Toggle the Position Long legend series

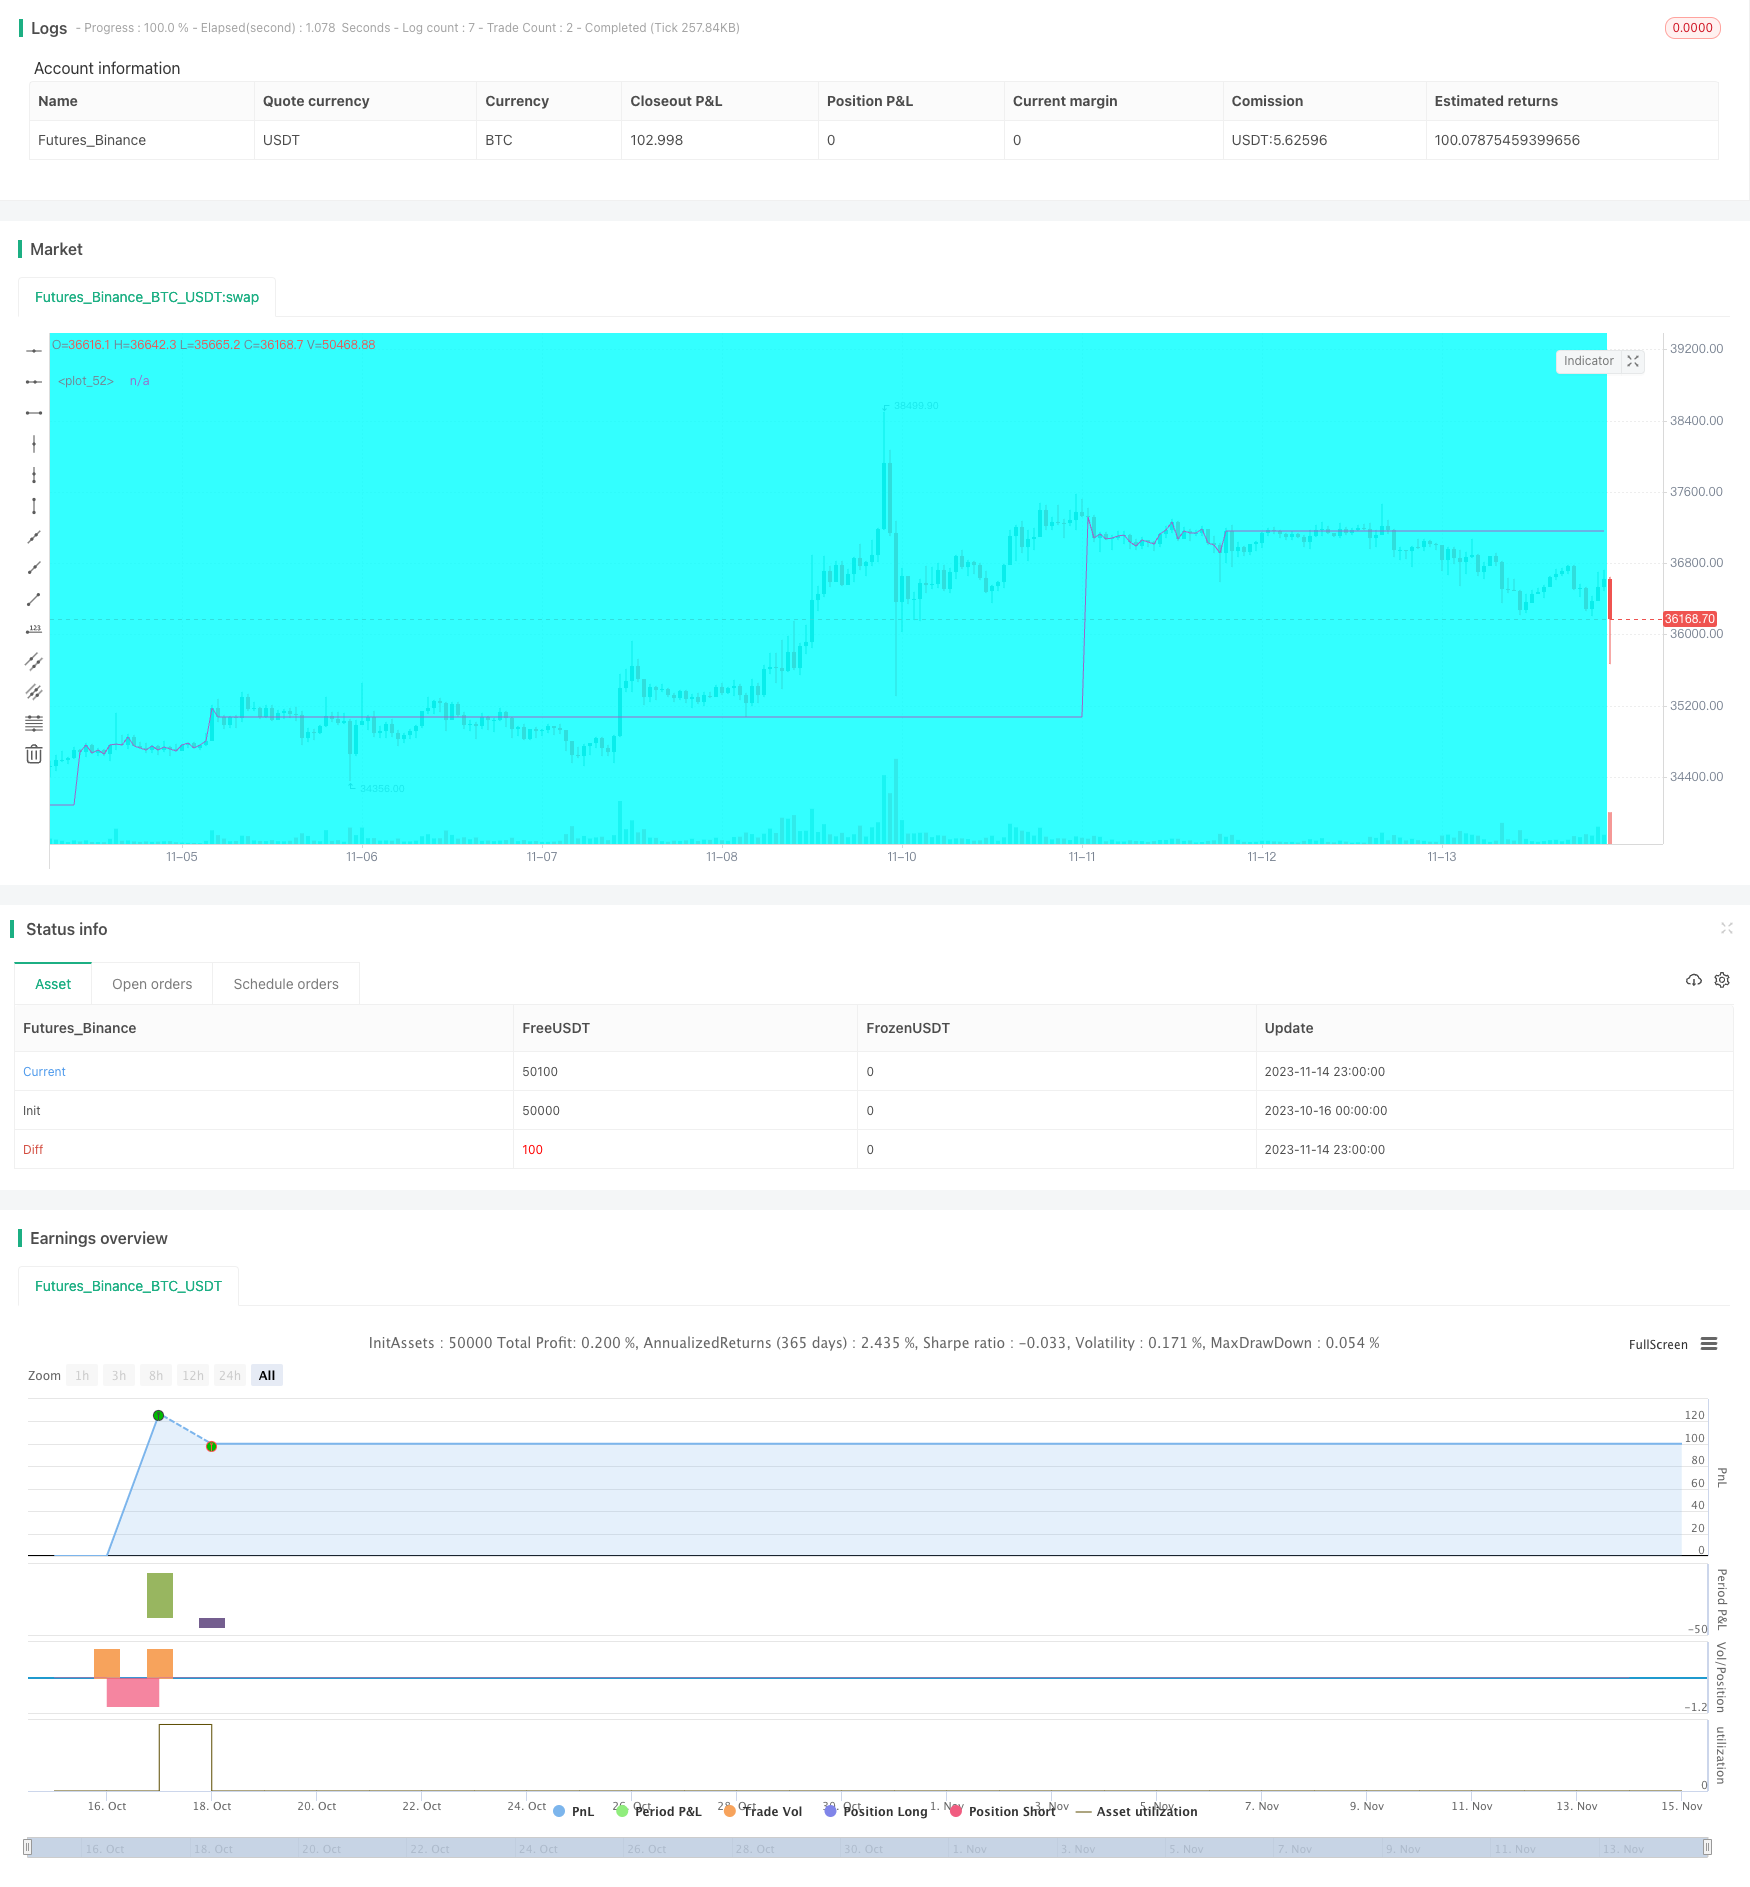tap(876, 1811)
